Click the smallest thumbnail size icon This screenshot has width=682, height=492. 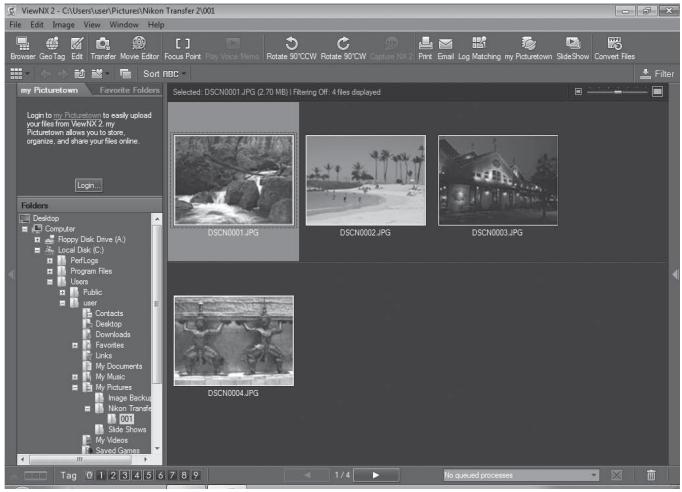coord(578,92)
